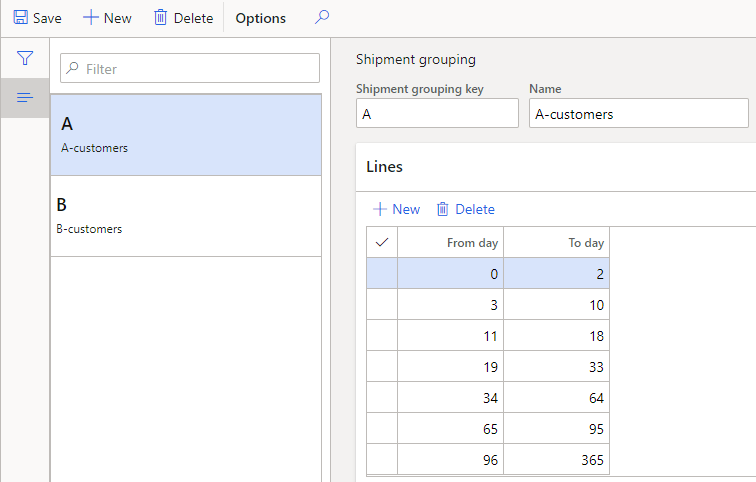This screenshot has width=756, height=482.
Task: Click the To day cell with value 33
Action: (556, 366)
